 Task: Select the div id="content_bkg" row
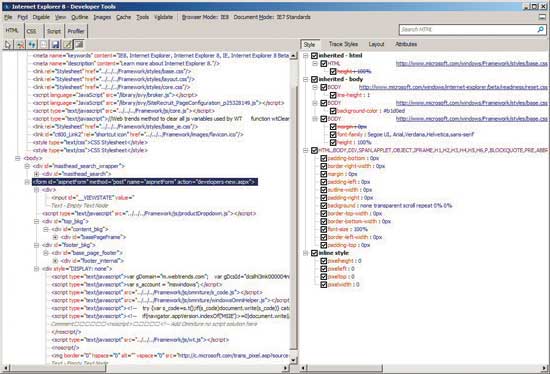pos(80,229)
